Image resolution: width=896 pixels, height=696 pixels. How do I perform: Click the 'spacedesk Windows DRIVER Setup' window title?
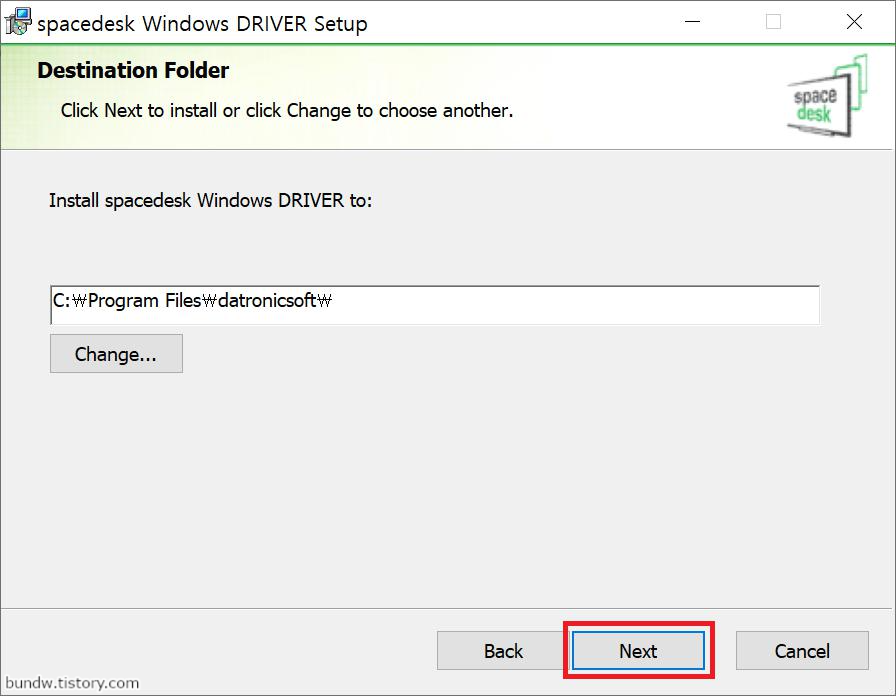pos(202,24)
